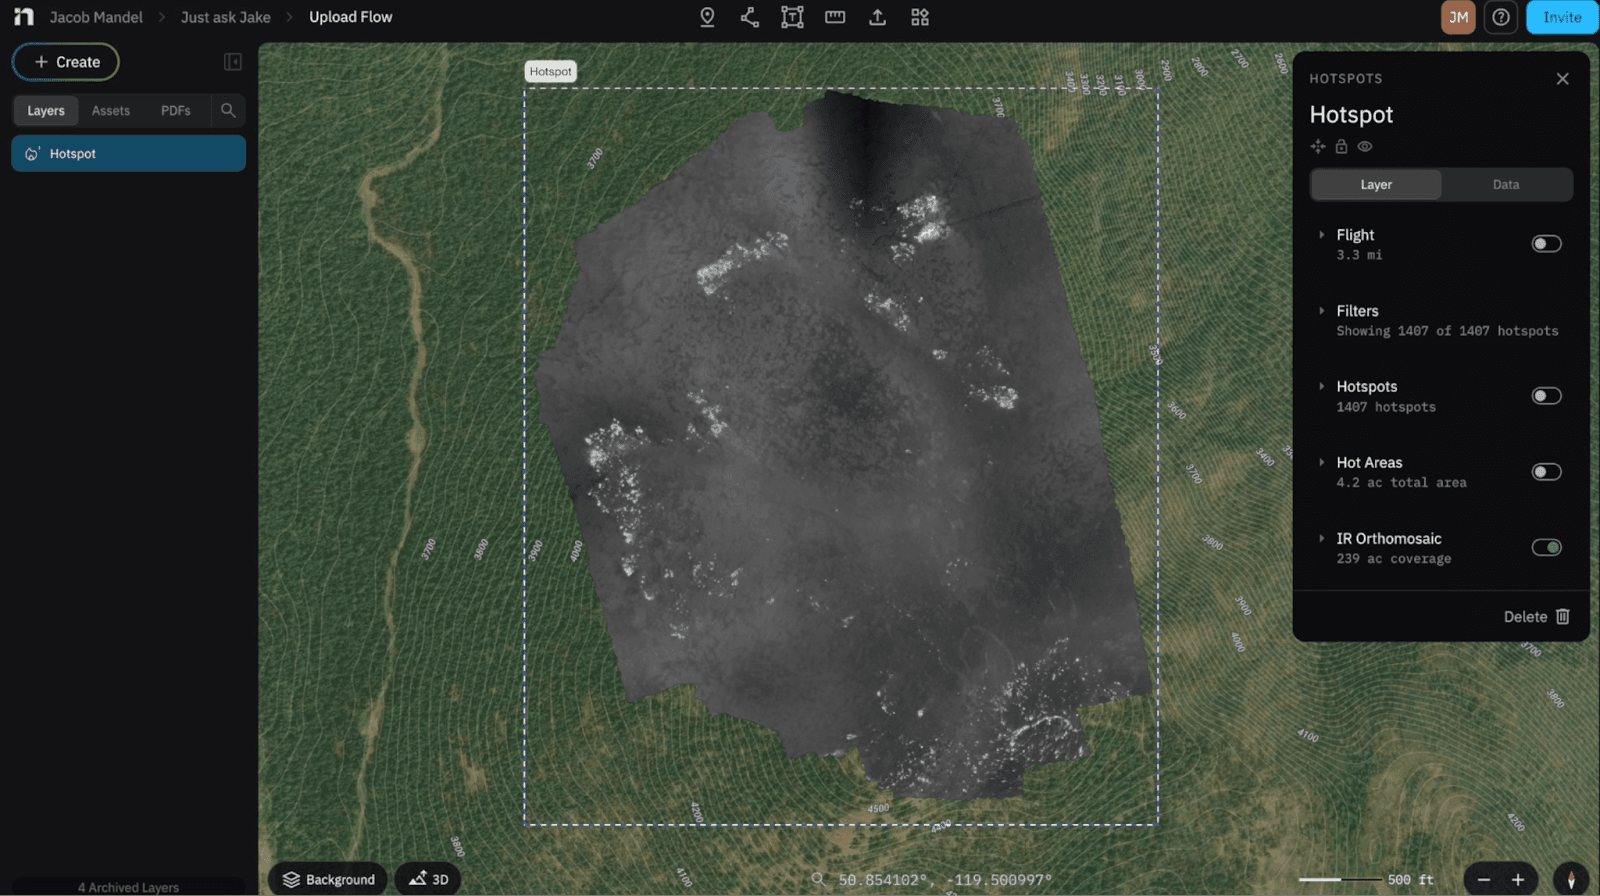Disable the IR Orthomosaic toggle

(1546, 547)
